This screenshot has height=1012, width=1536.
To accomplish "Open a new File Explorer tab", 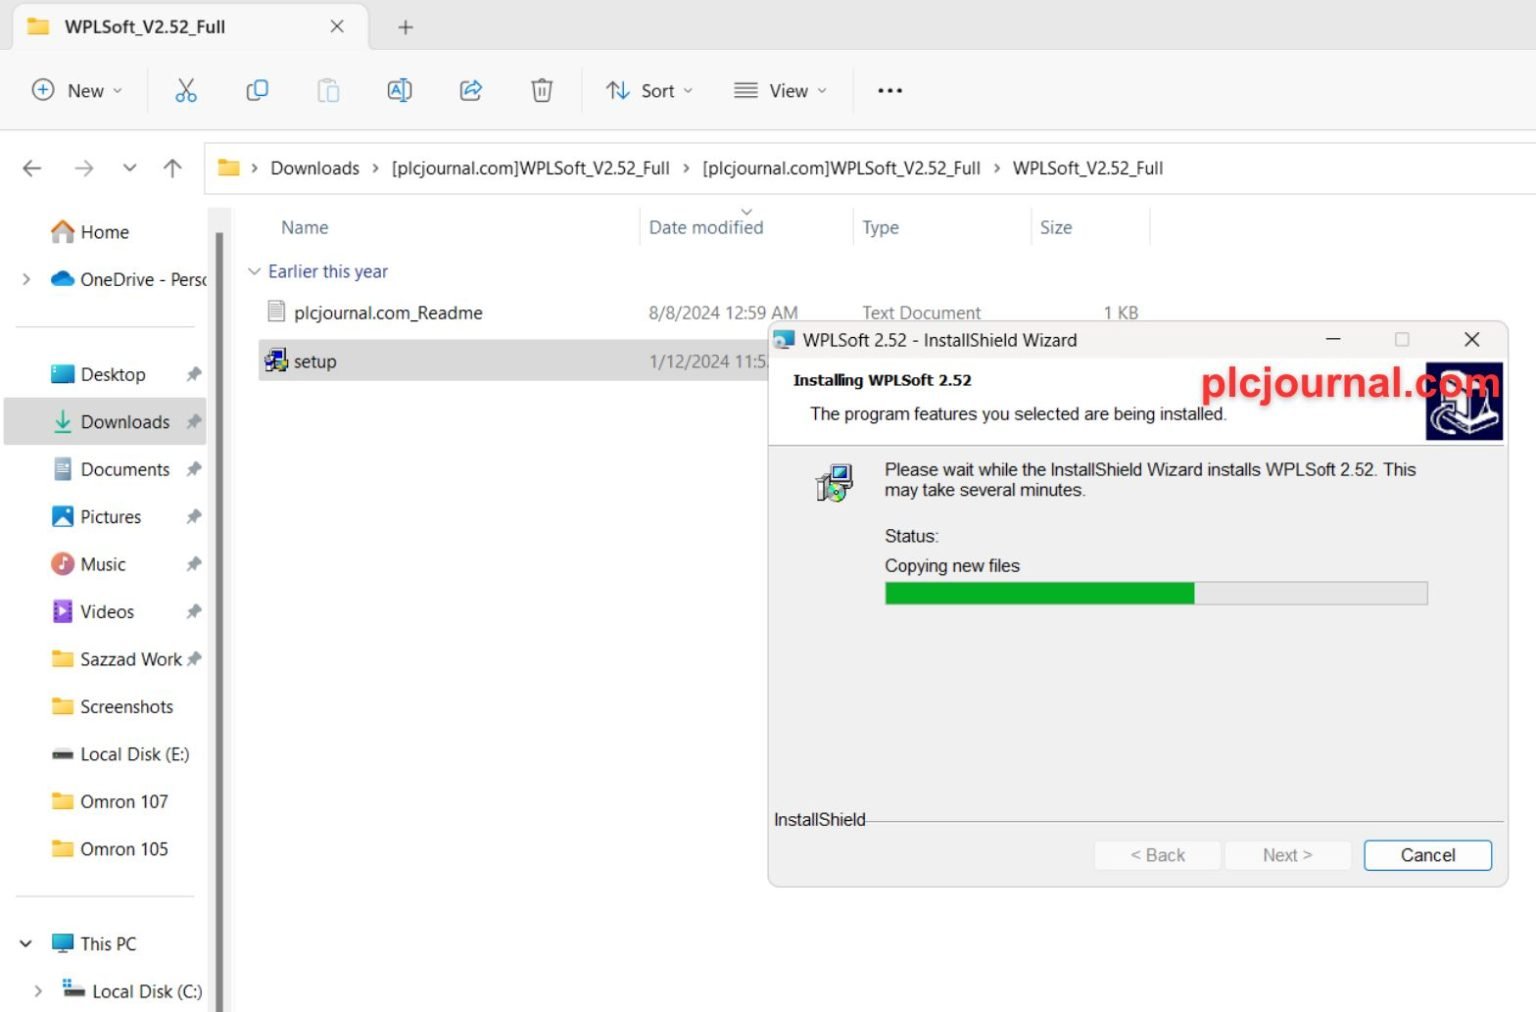I will pyautogui.click(x=405, y=27).
